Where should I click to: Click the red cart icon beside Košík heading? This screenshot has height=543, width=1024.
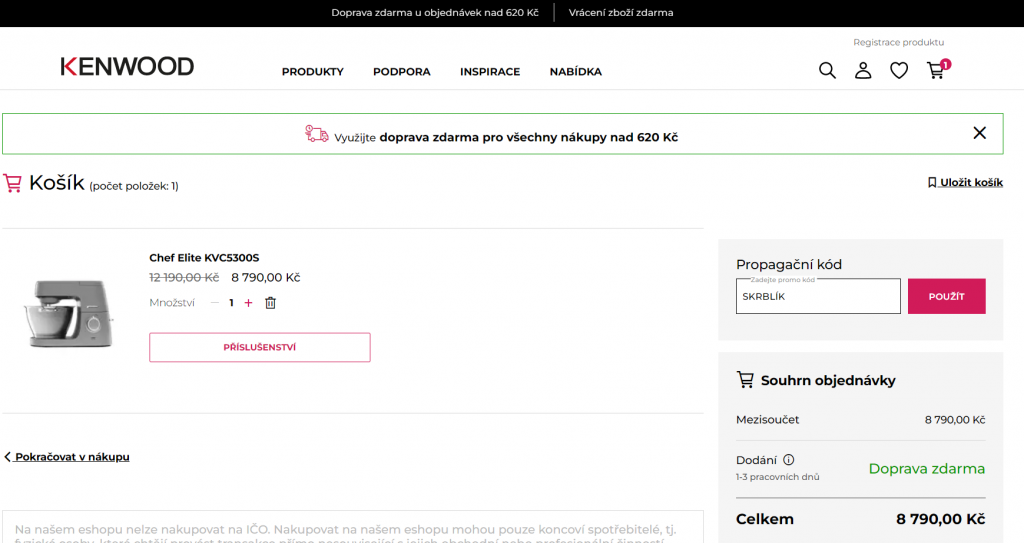pyautogui.click(x=12, y=183)
